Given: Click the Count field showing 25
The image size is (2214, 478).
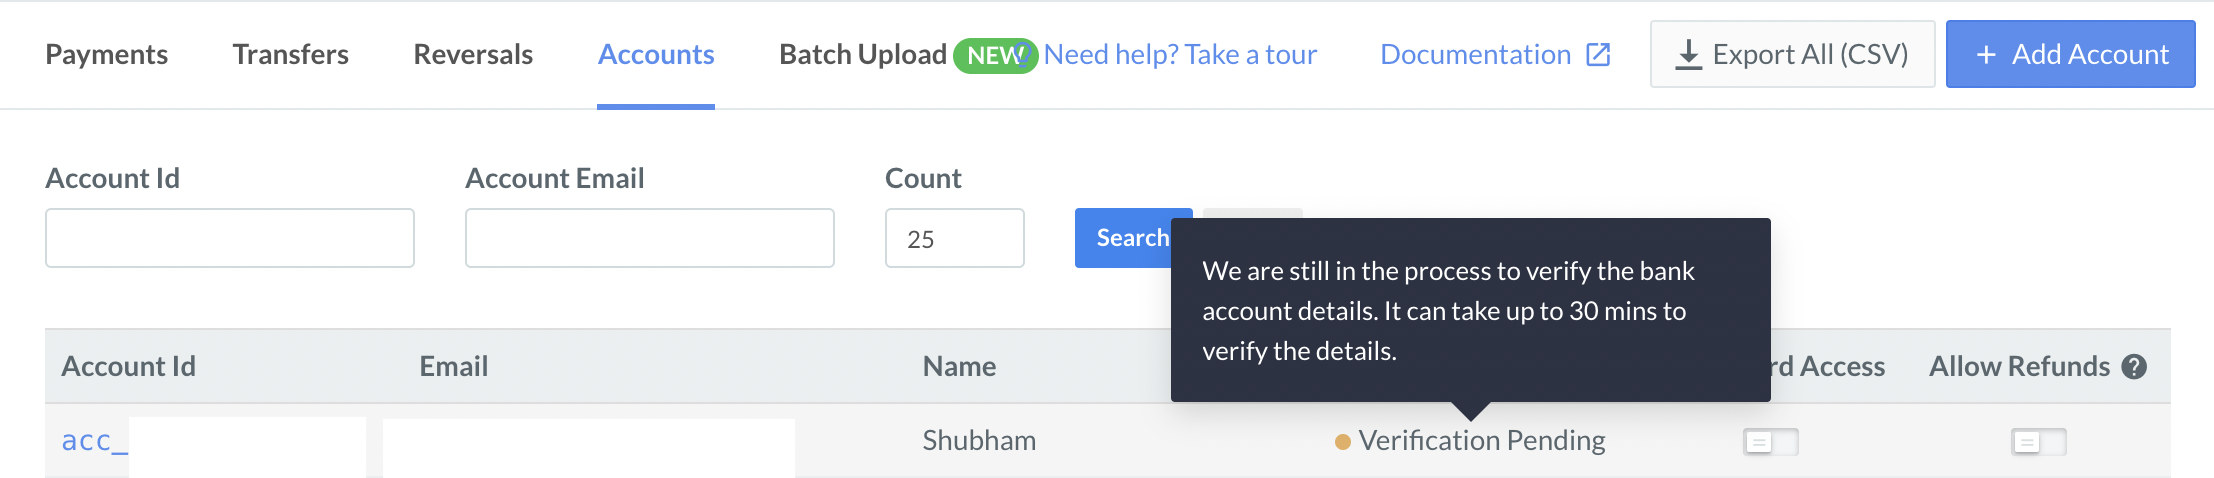Looking at the screenshot, I should click(x=955, y=238).
